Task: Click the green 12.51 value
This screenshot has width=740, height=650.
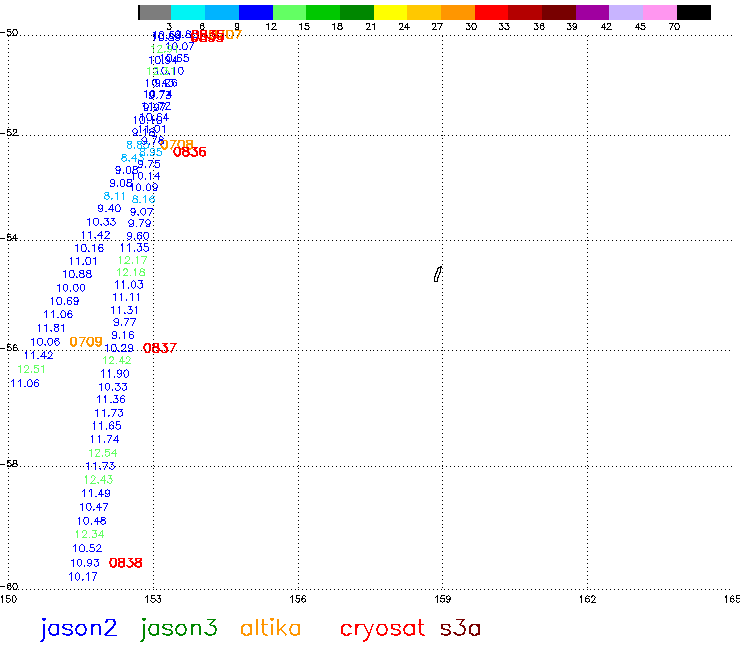Action: [x=32, y=369]
